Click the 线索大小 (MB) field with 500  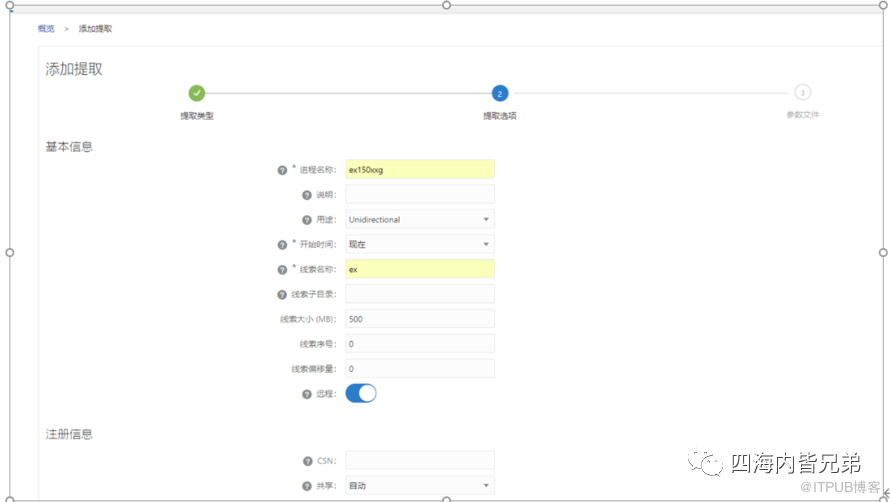[x=420, y=319]
